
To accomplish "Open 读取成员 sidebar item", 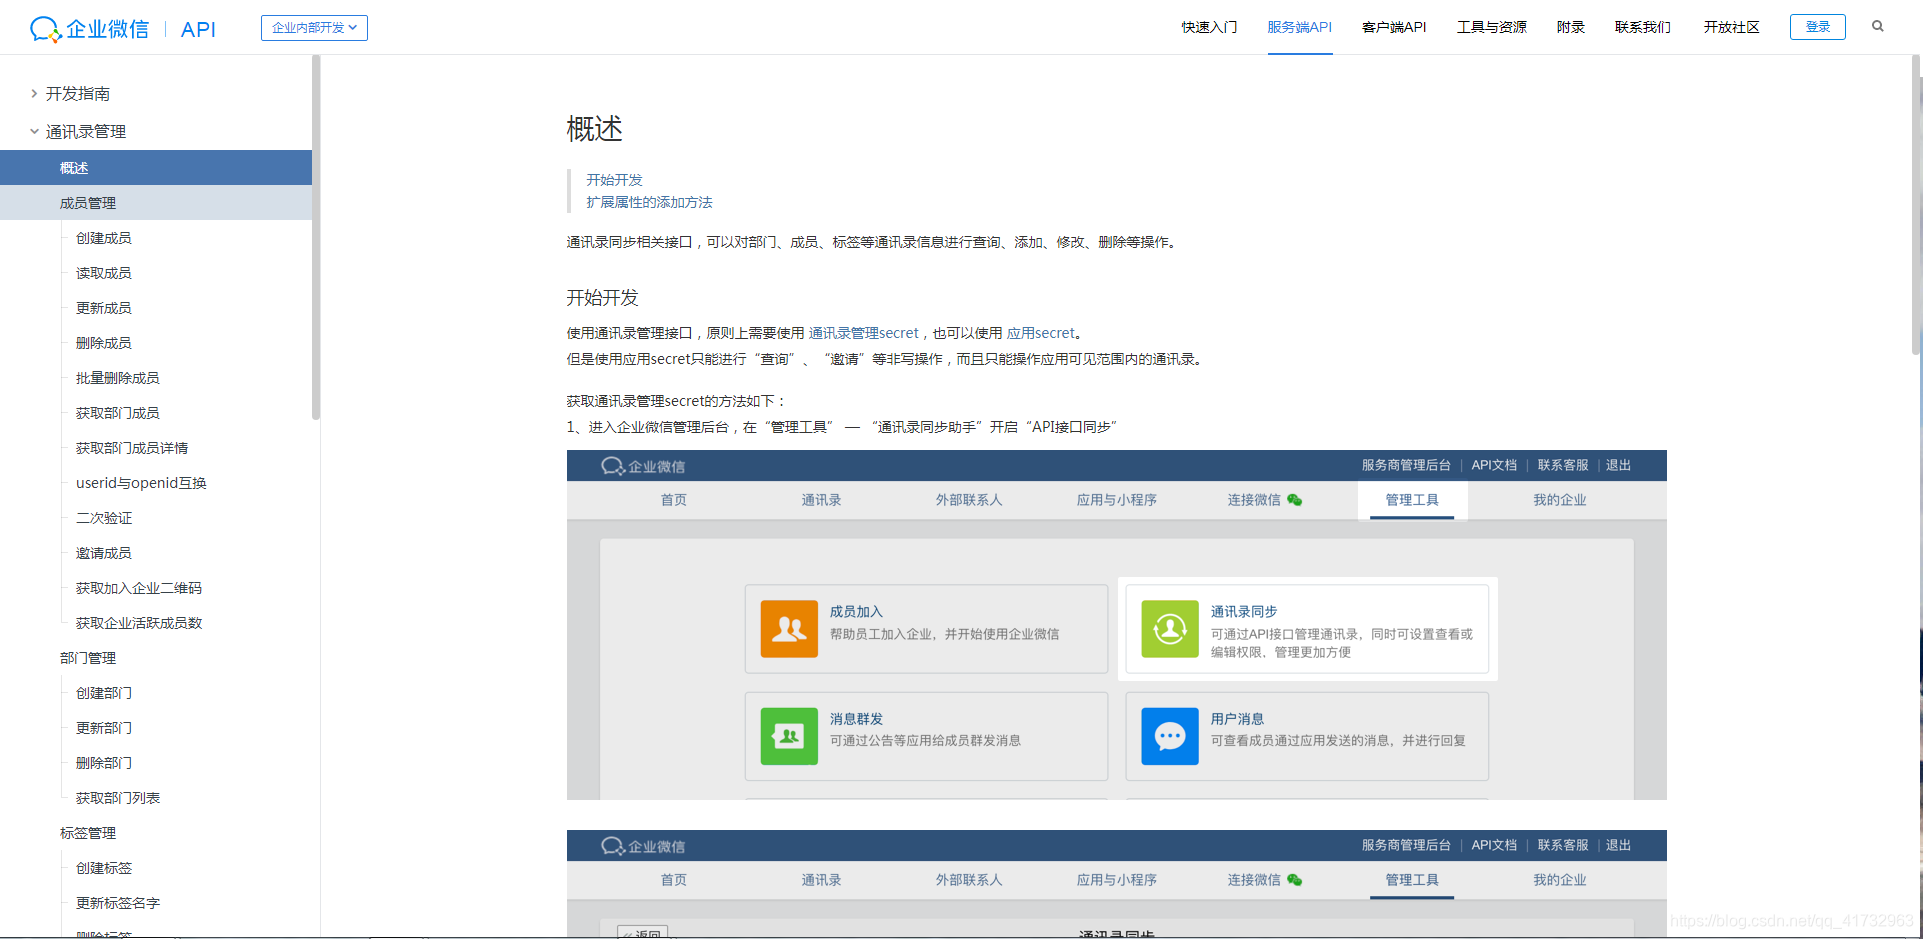I will 103,273.
